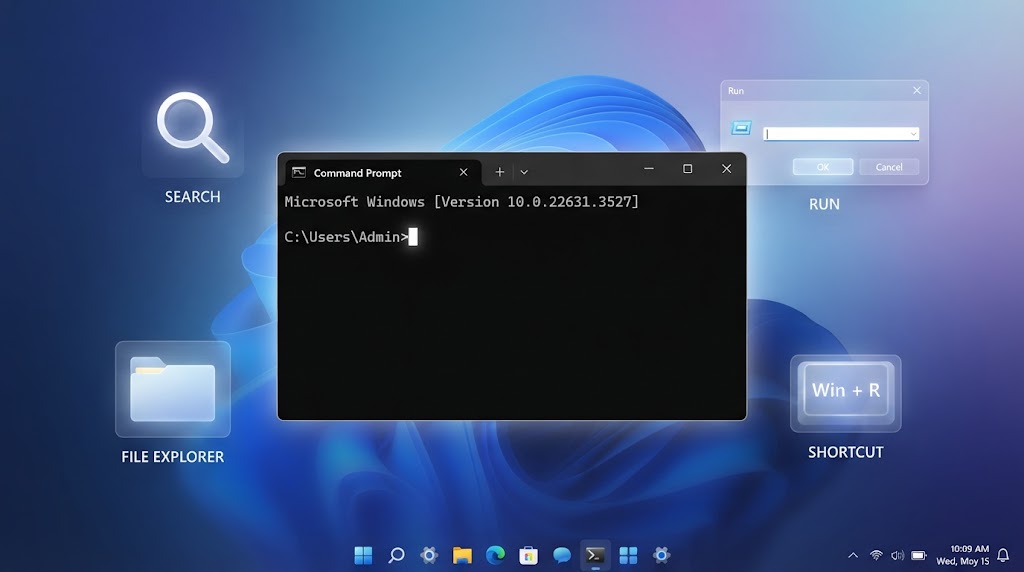The width and height of the screenshot is (1024, 572).
Task: Click the Run dialog program icon
Action: pyautogui.click(x=741, y=128)
